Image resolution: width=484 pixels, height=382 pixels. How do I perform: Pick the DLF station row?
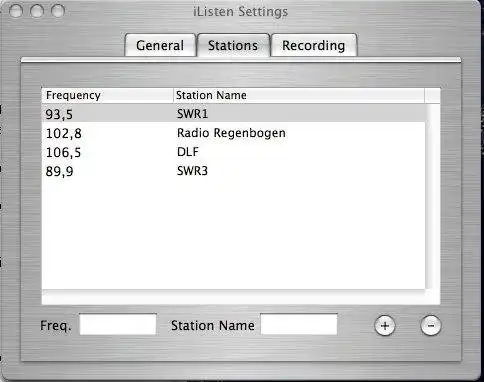[233, 152]
